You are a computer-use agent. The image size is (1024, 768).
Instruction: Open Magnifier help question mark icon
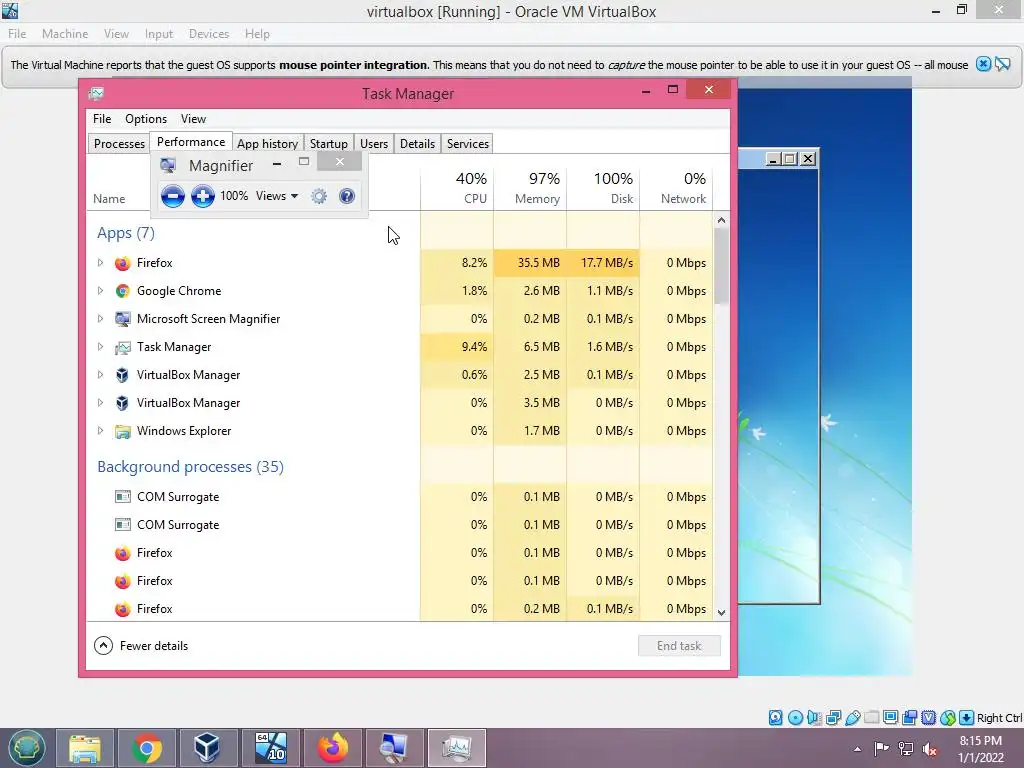[x=347, y=196]
